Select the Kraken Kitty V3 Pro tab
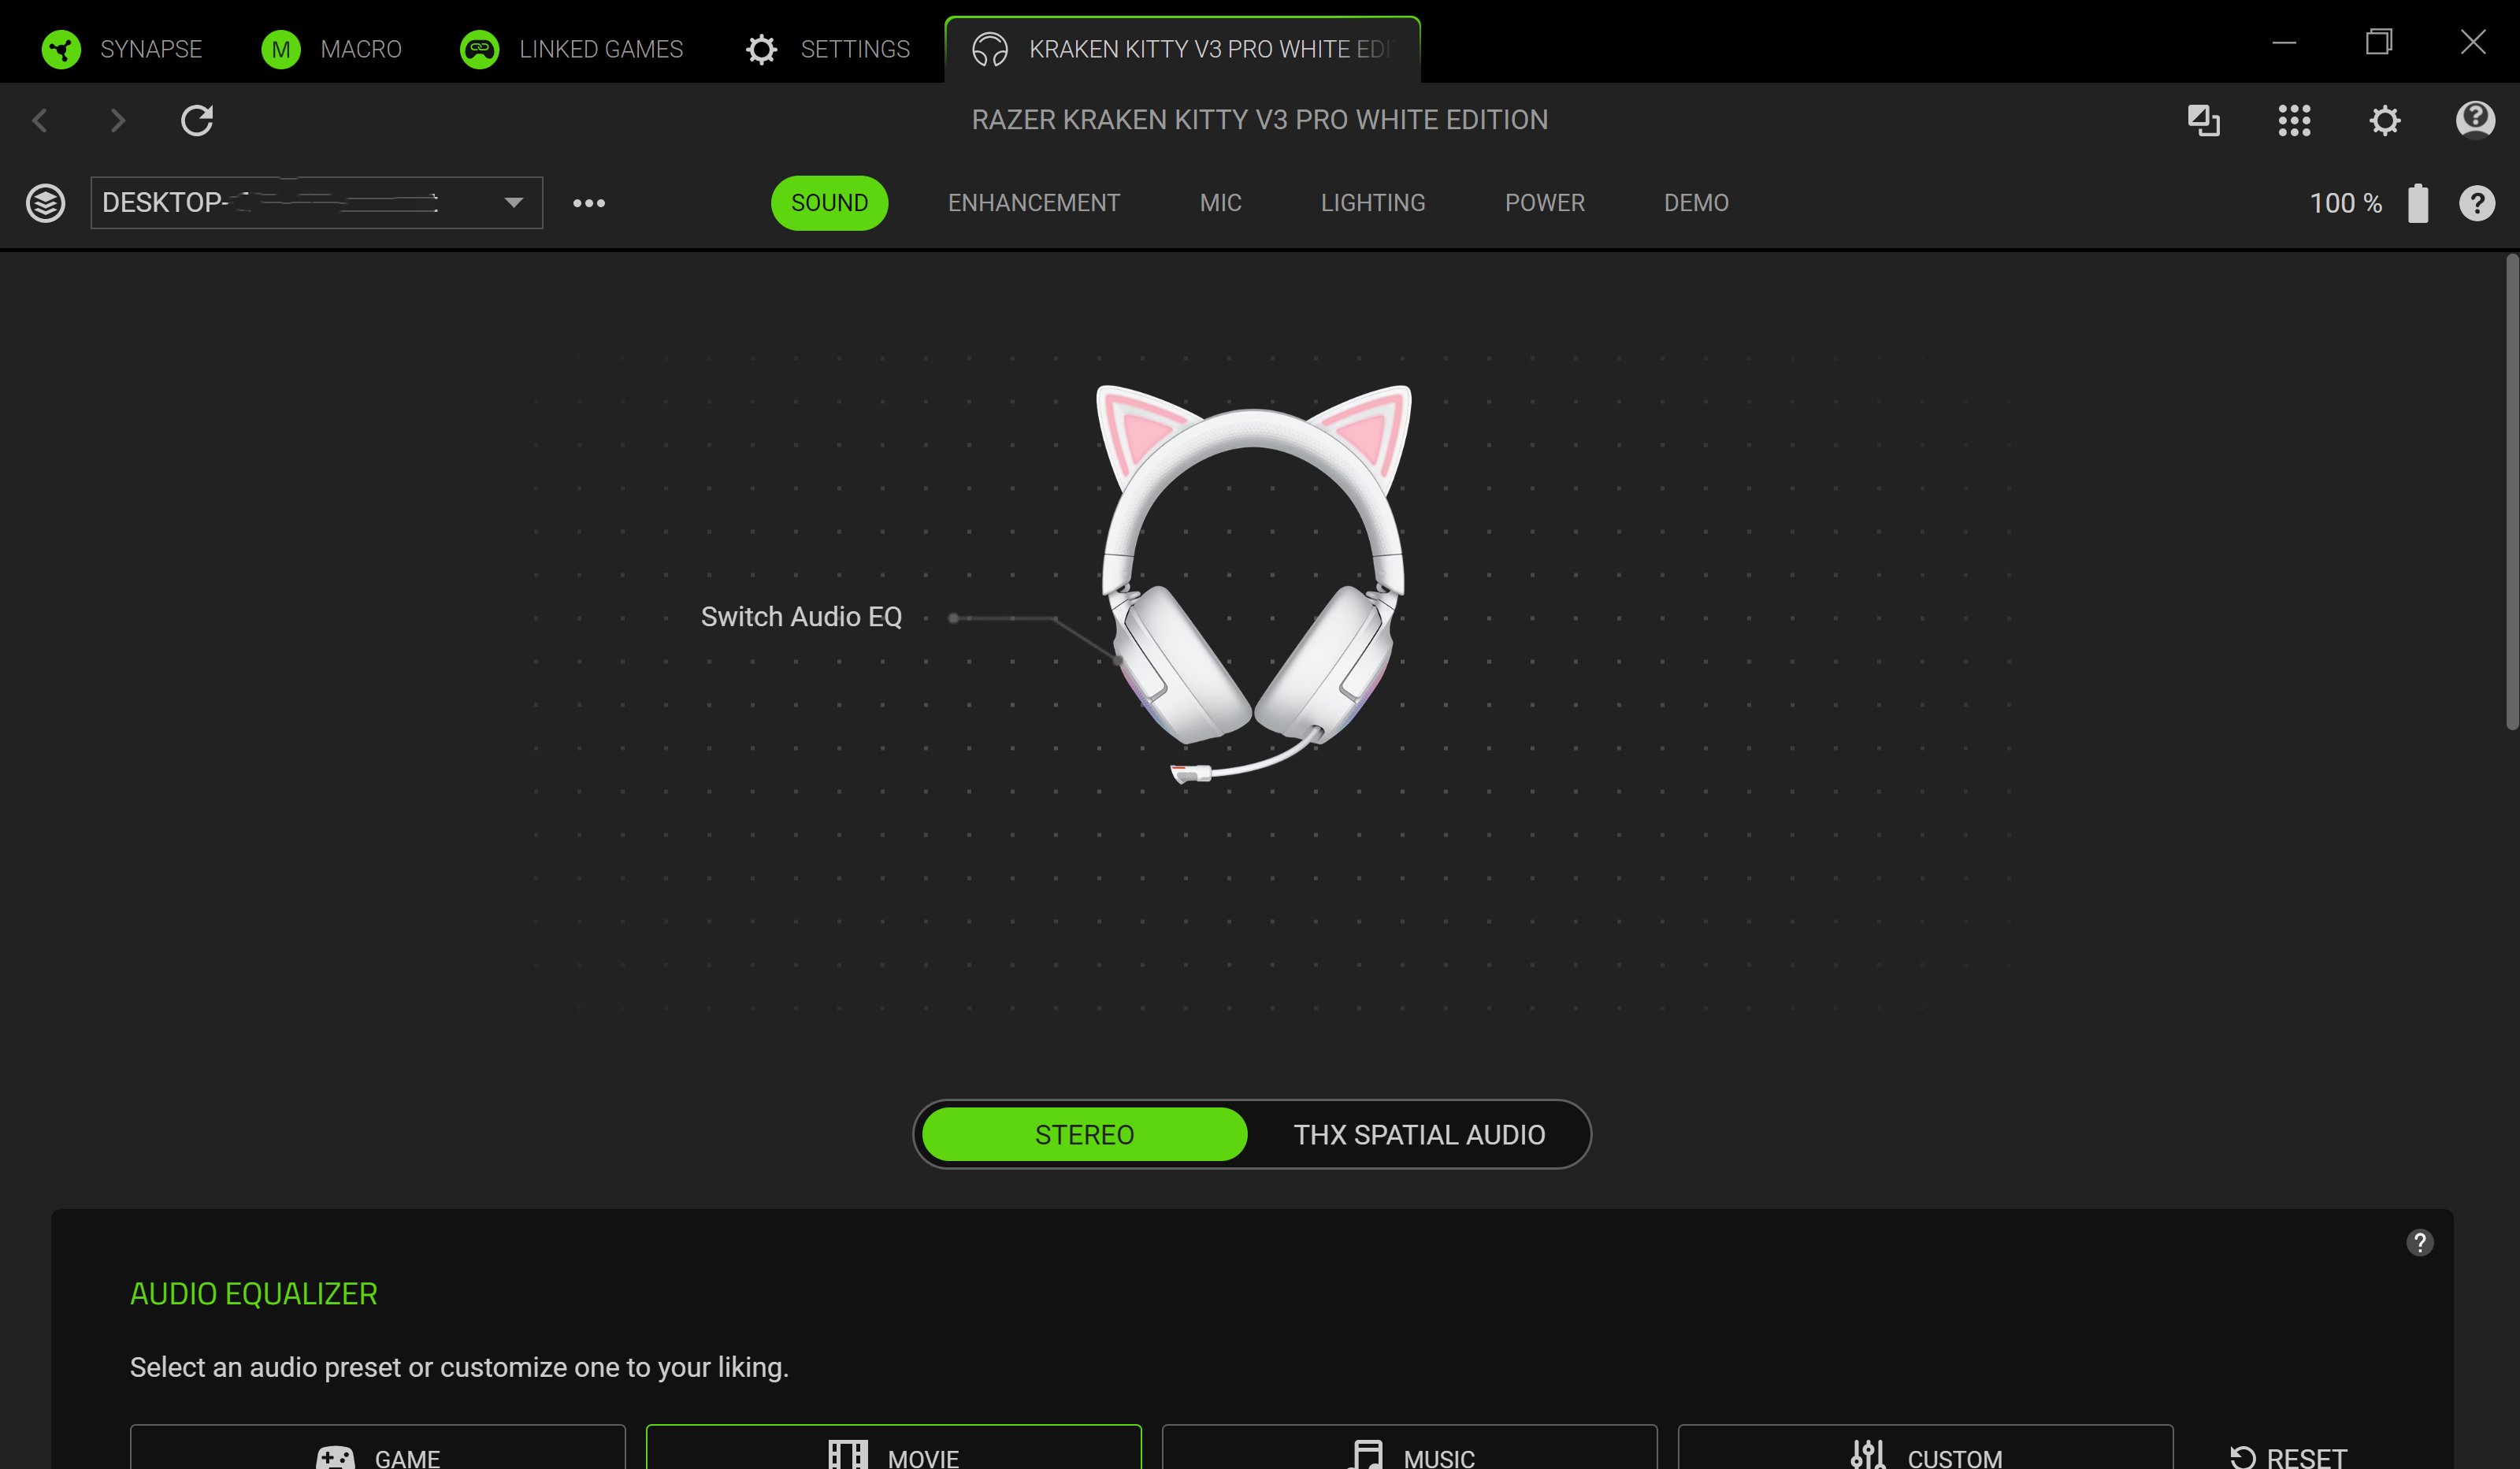The width and height of the screenshot is (2520, 1469). click(x=1182, y=49)
